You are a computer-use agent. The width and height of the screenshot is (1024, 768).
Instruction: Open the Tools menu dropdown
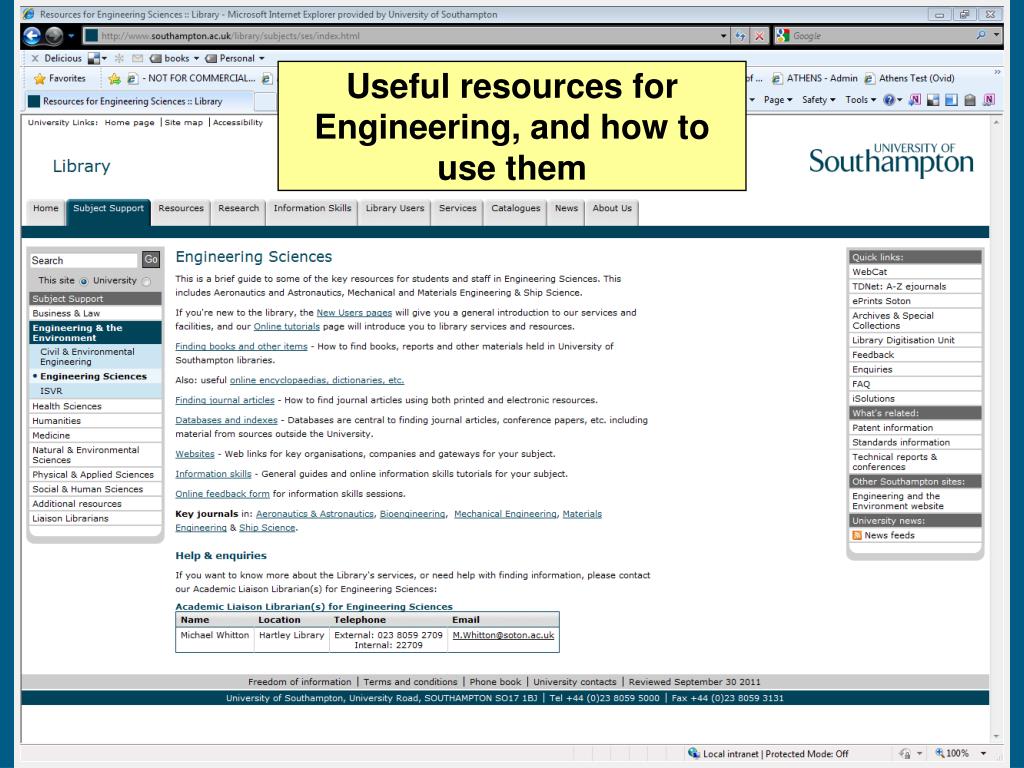pos(860,100)
